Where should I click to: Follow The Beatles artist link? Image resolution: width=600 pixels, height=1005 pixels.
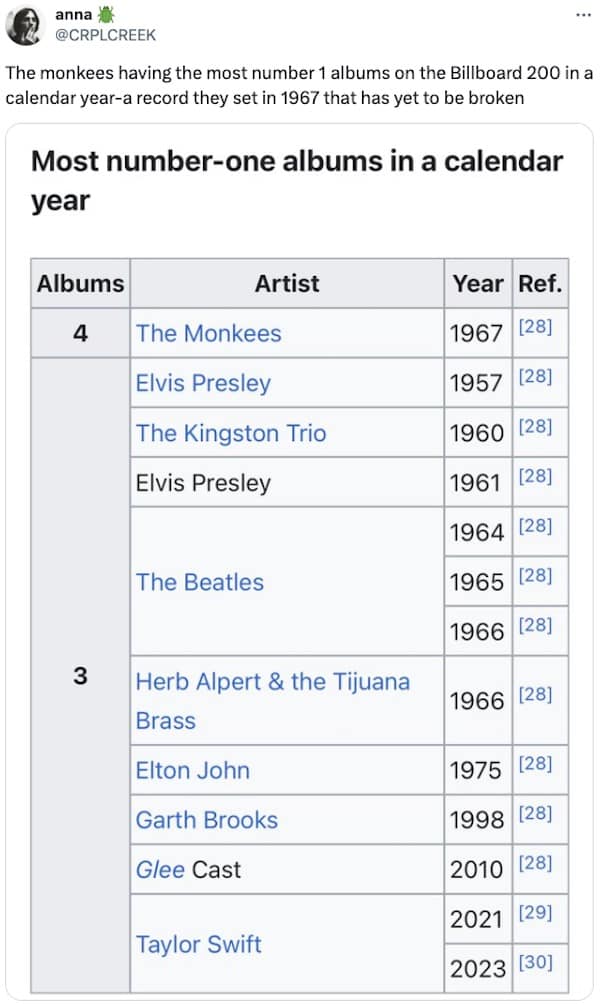200,582
